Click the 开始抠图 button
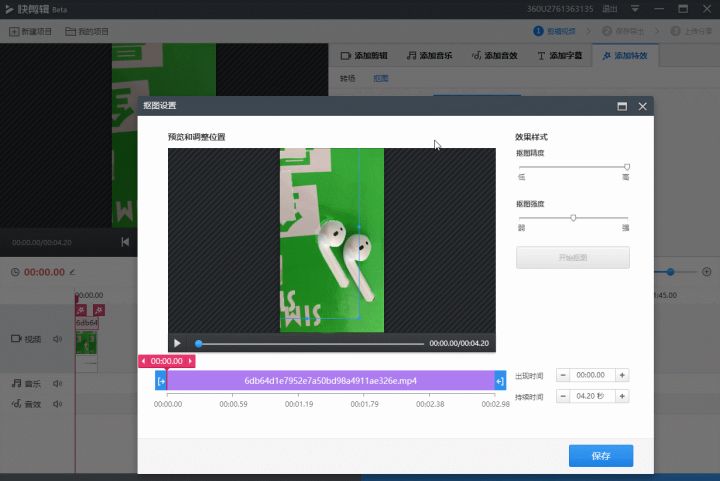This screenshot has height=481, width=720. pyautogui.click(x=573, y=257)
